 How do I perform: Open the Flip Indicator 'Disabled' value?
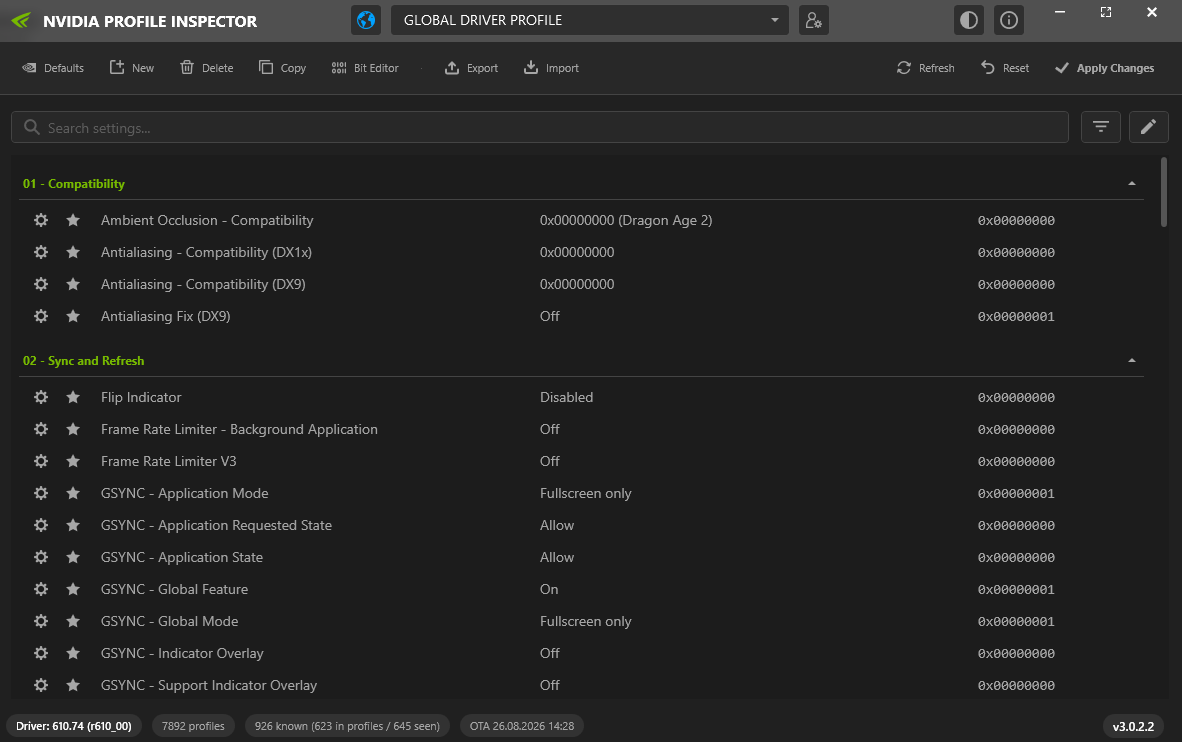click(x=566, y=397)
